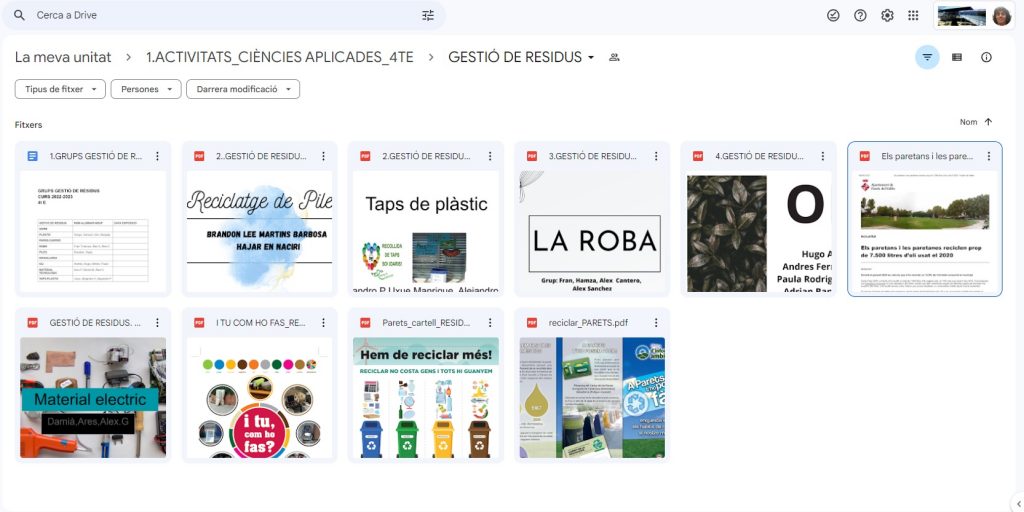Viewport: 1024px width, 512px height.
Task: Open more options for reciclar_PARETS.pdf
Action: (655, 323)
